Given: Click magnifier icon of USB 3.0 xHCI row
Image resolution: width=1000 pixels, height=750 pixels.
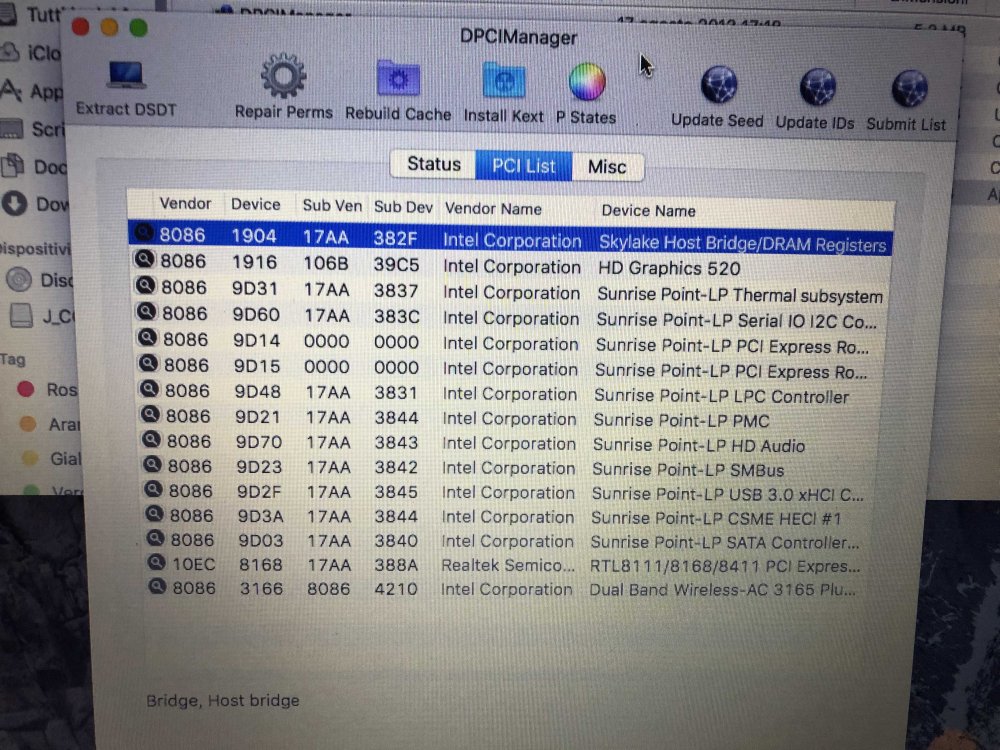Looking at the screenshot, I should tap(153, 489).
